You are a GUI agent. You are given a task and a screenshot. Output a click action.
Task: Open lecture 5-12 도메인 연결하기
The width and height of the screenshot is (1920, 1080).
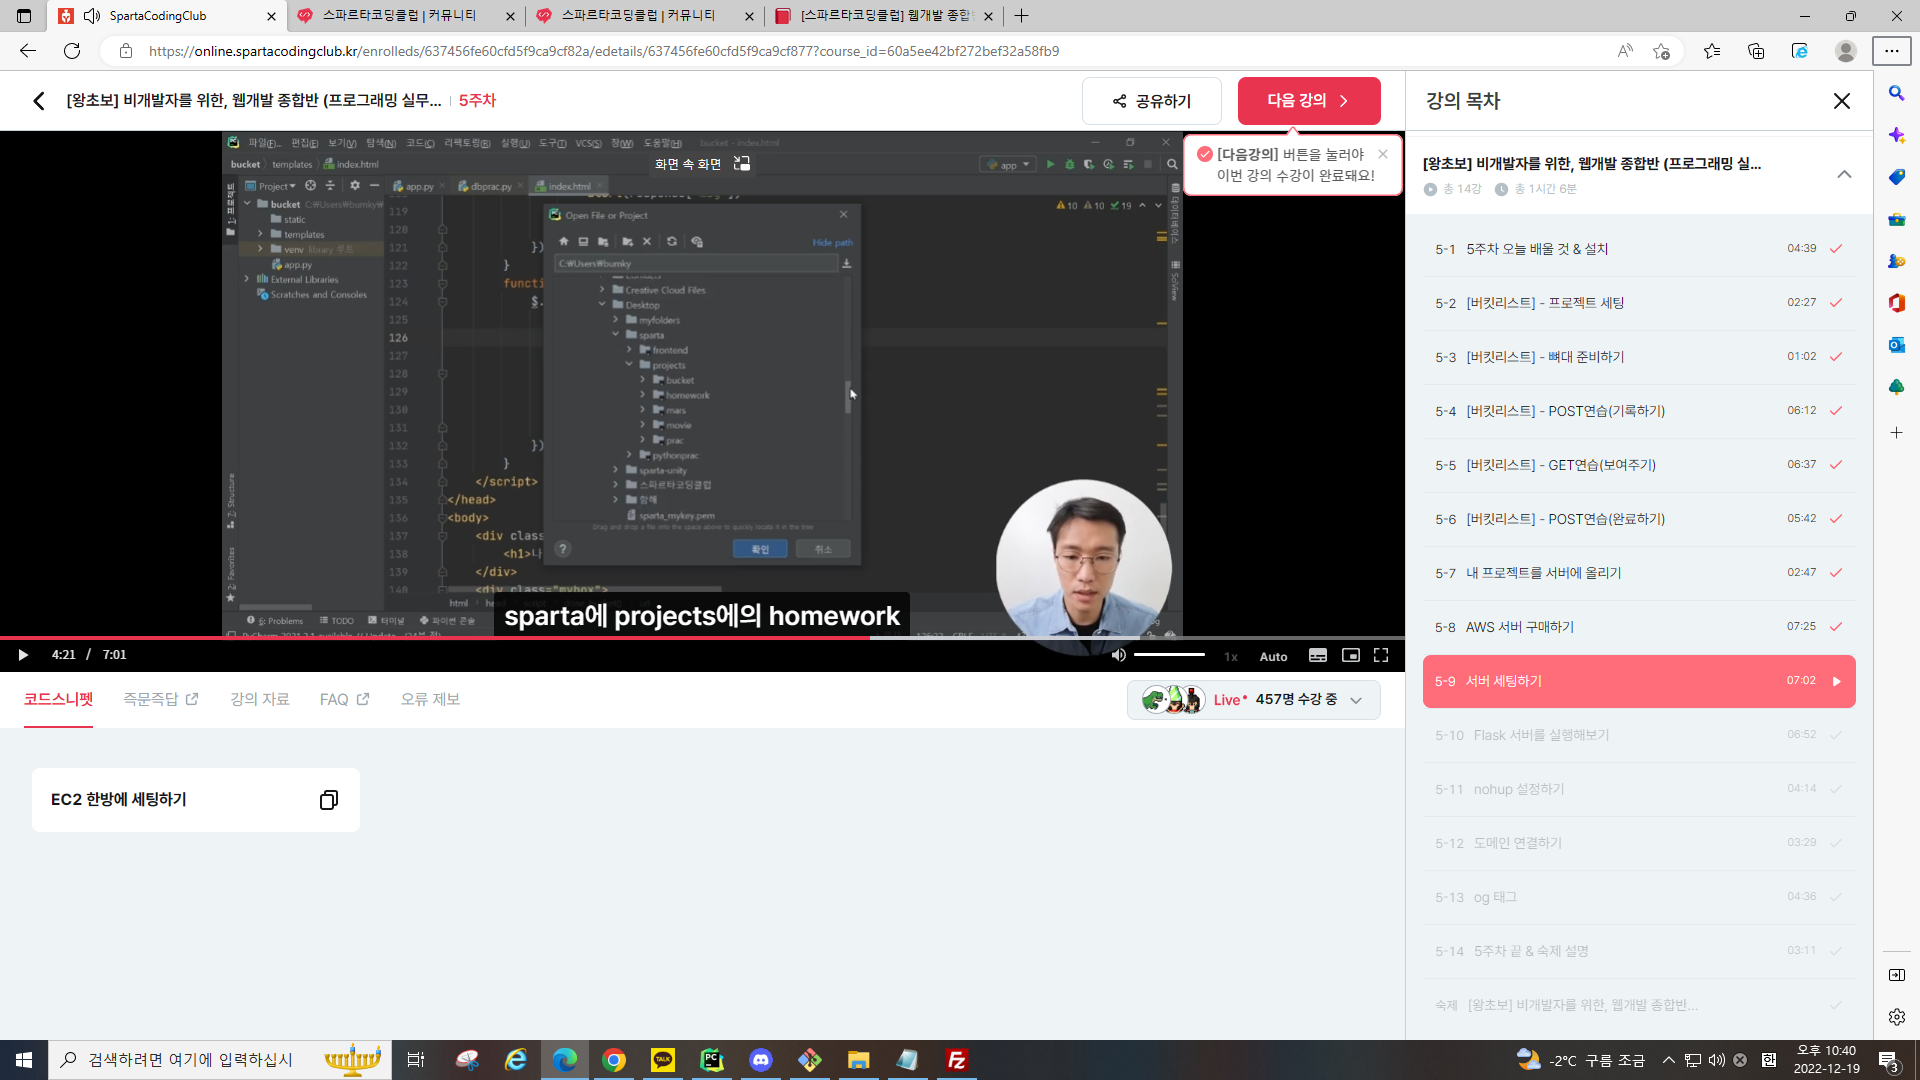tap(1639, 843)
